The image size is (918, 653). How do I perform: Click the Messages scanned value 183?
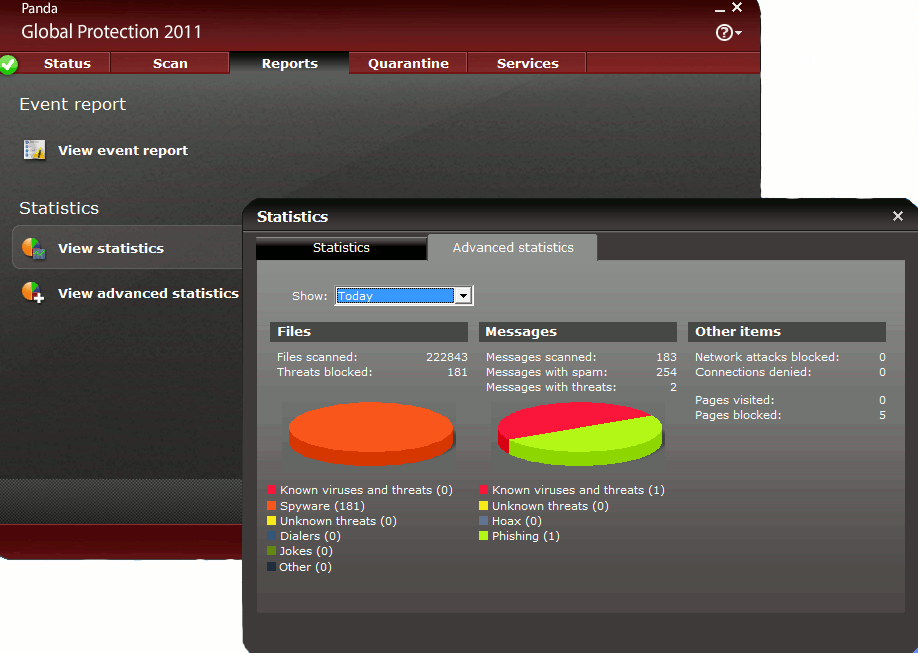click(x=666, y=357)
